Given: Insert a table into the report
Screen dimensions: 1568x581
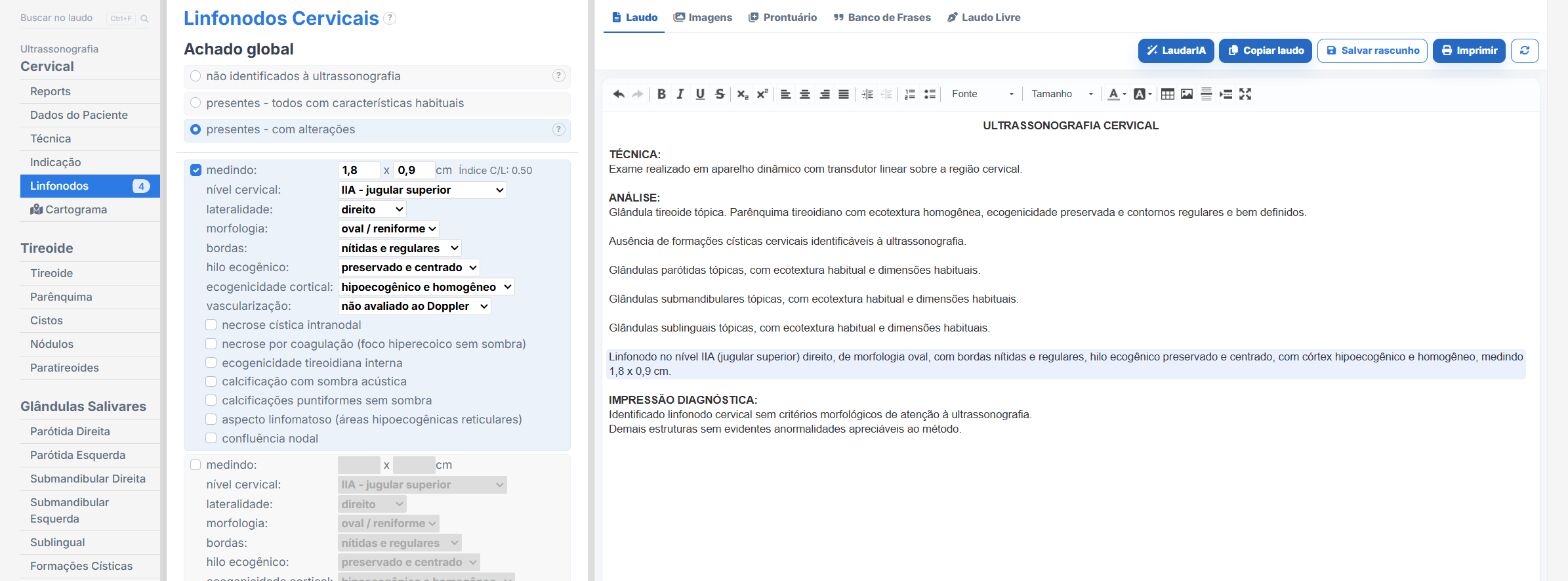Looking at the screenshot, I should (1168, 94).
